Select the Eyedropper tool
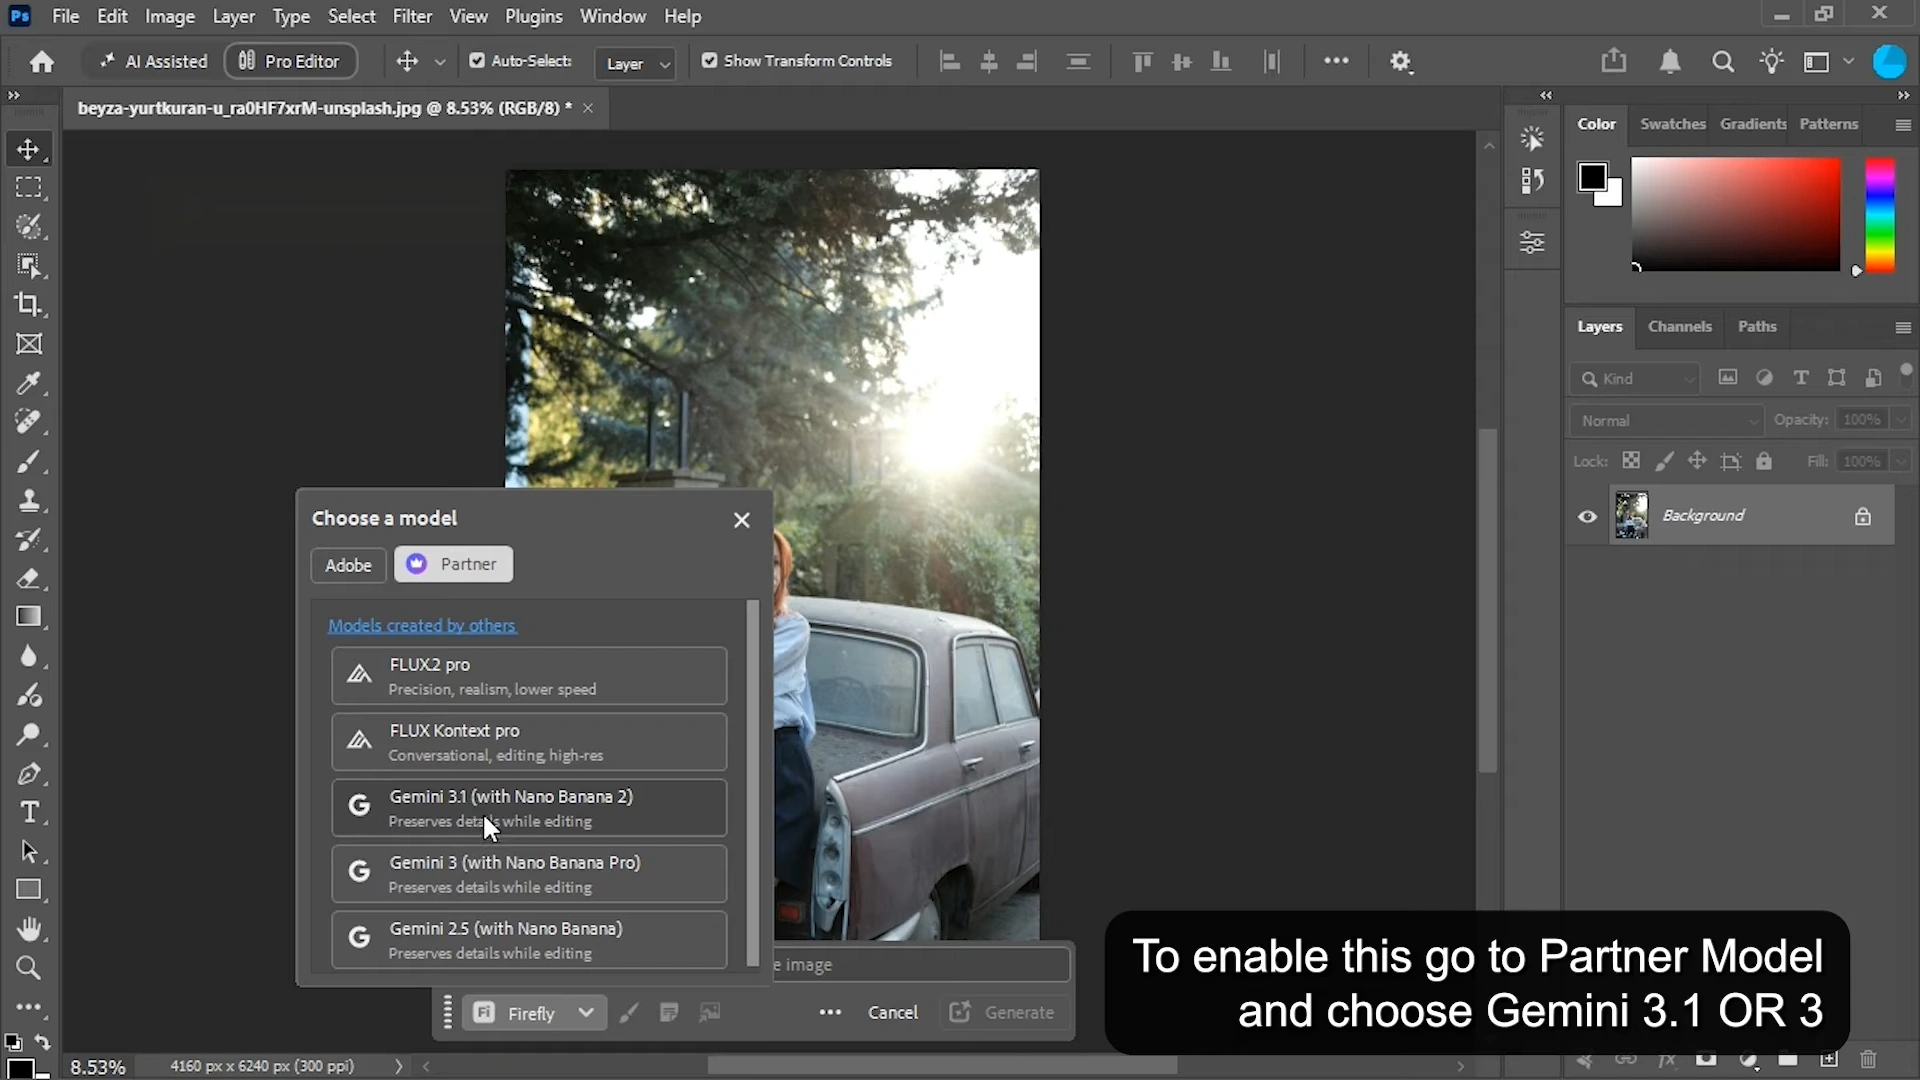Image resolution: width=1920 pixels, height=1080 pixels. (28, 383)
